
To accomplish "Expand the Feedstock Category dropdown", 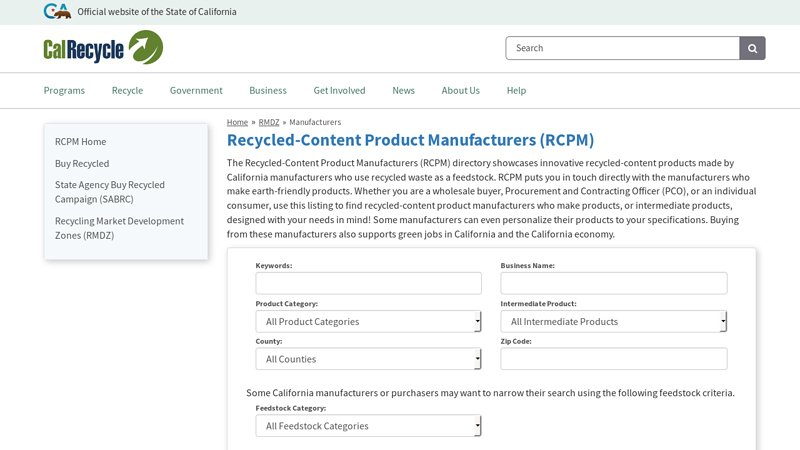I will tap(368, 426).
